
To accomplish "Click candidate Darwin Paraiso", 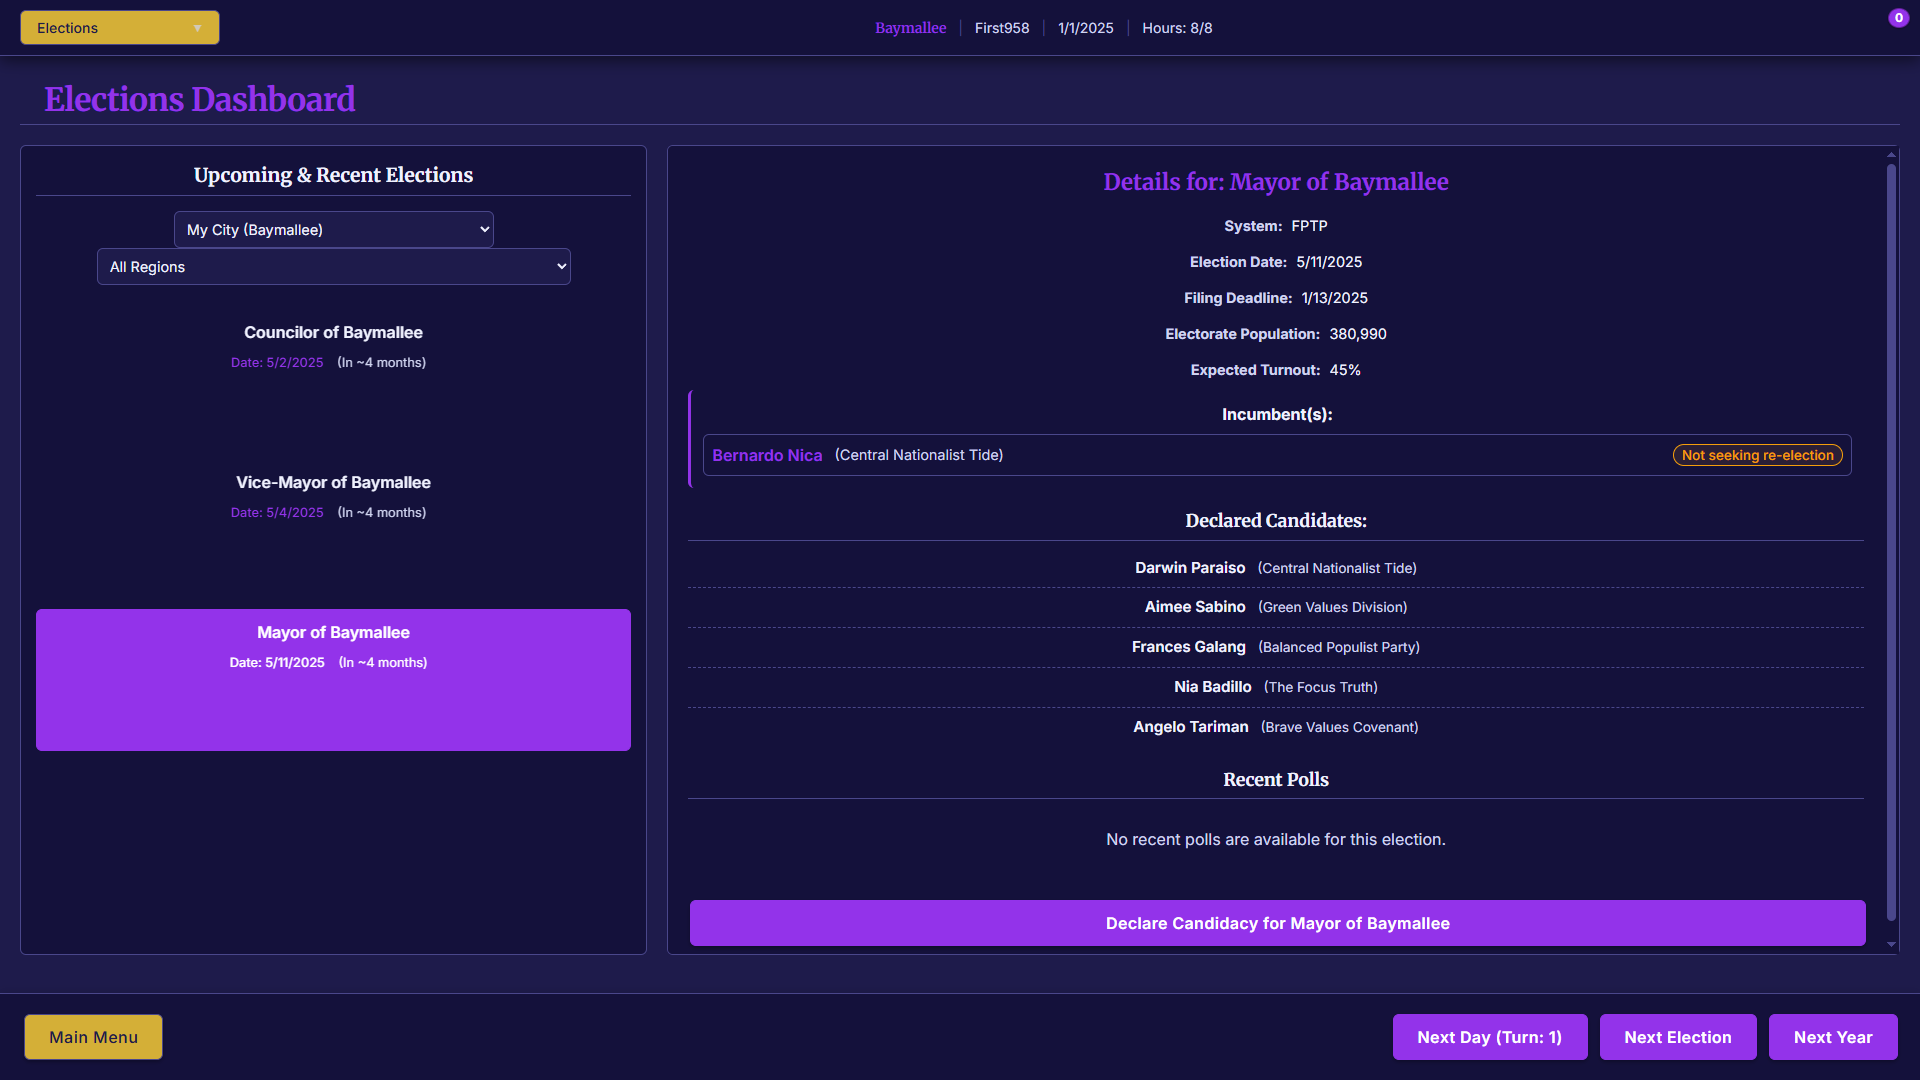I will [1190, 568].
